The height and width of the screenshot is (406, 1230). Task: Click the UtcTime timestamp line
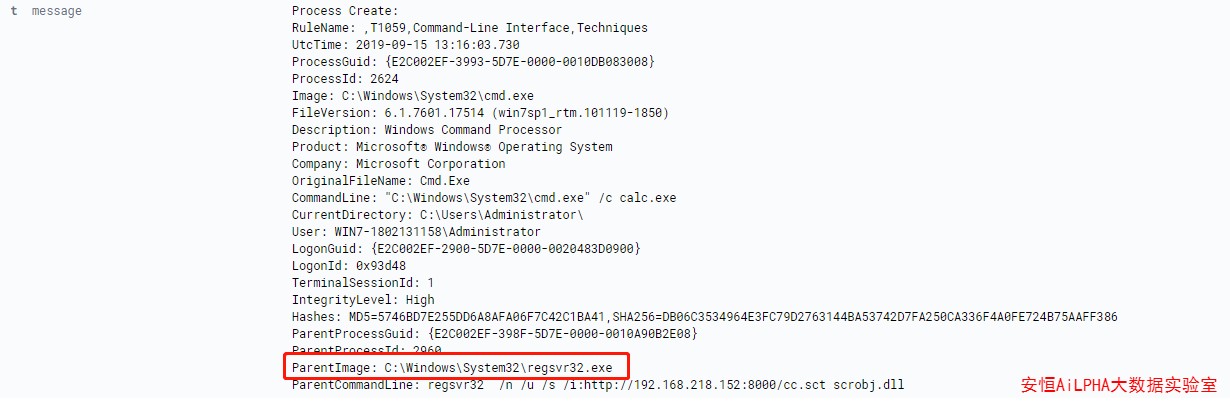(405, 45)
